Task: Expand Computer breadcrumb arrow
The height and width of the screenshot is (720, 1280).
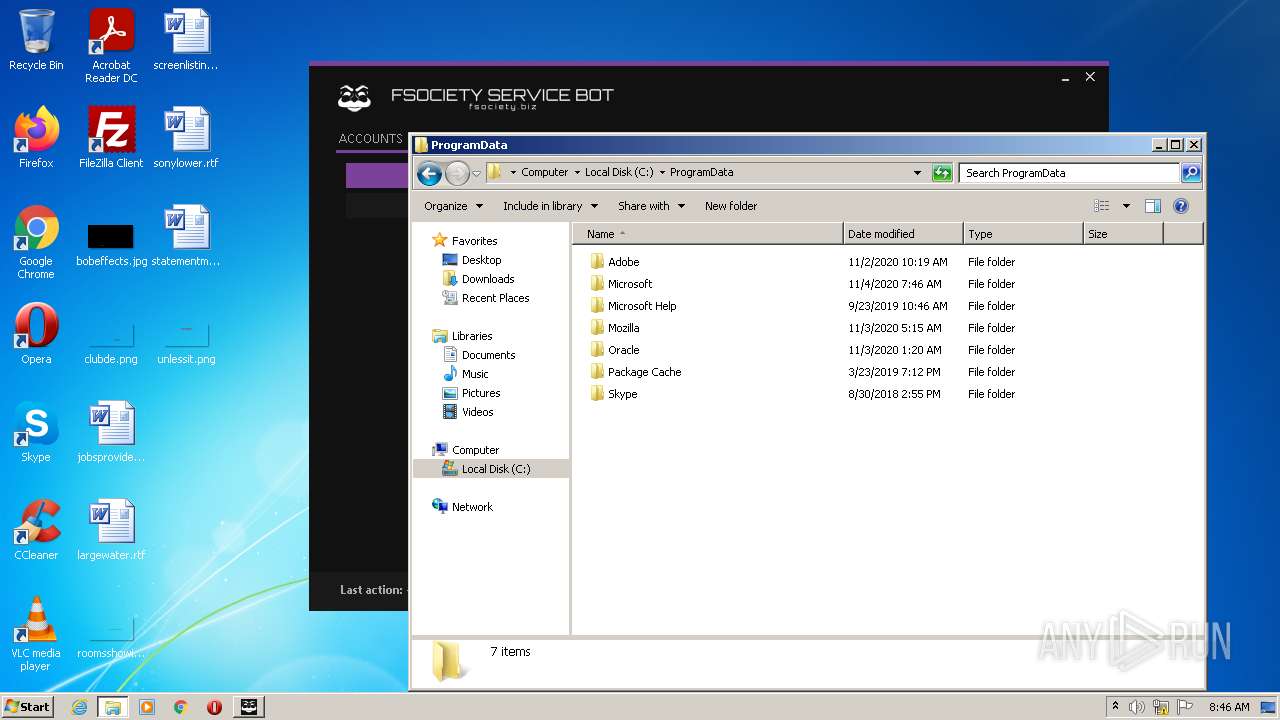Action: coord(576,173)
